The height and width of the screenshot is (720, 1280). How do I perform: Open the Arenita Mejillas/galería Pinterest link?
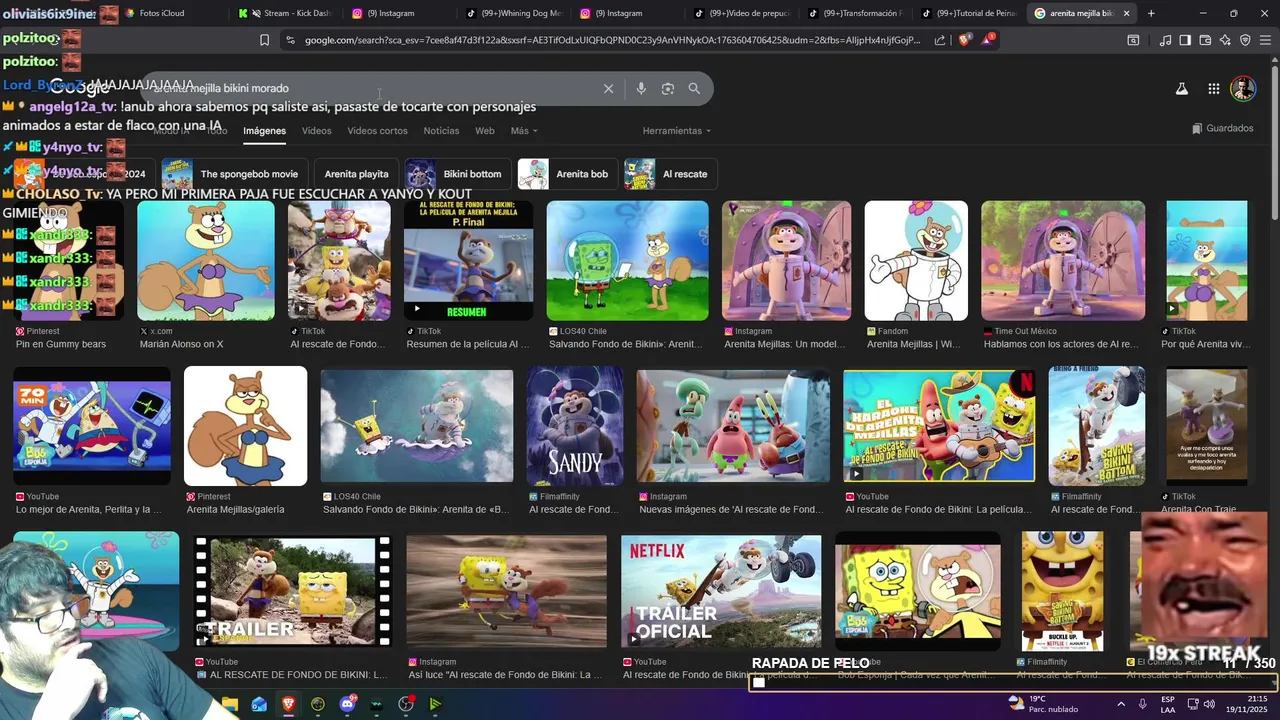click(x=235, y=510)
